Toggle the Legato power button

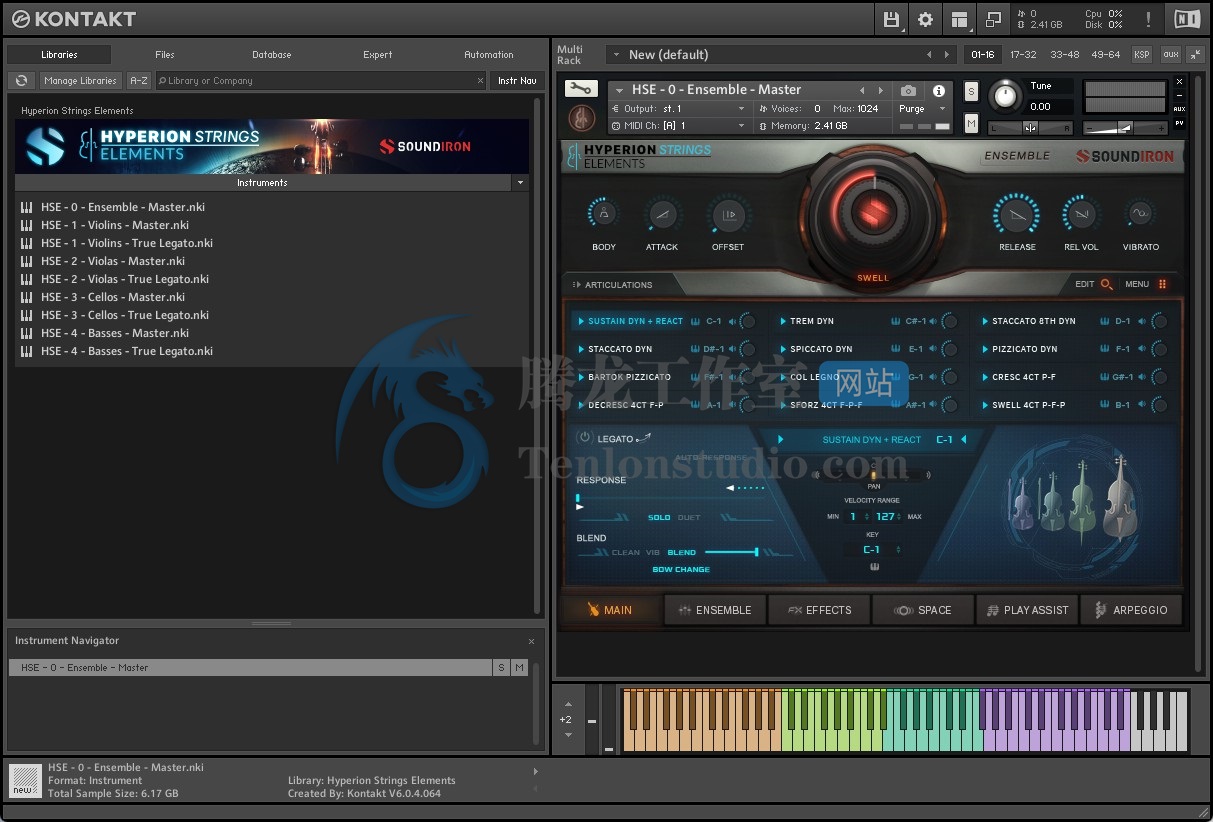click(584, 438)
